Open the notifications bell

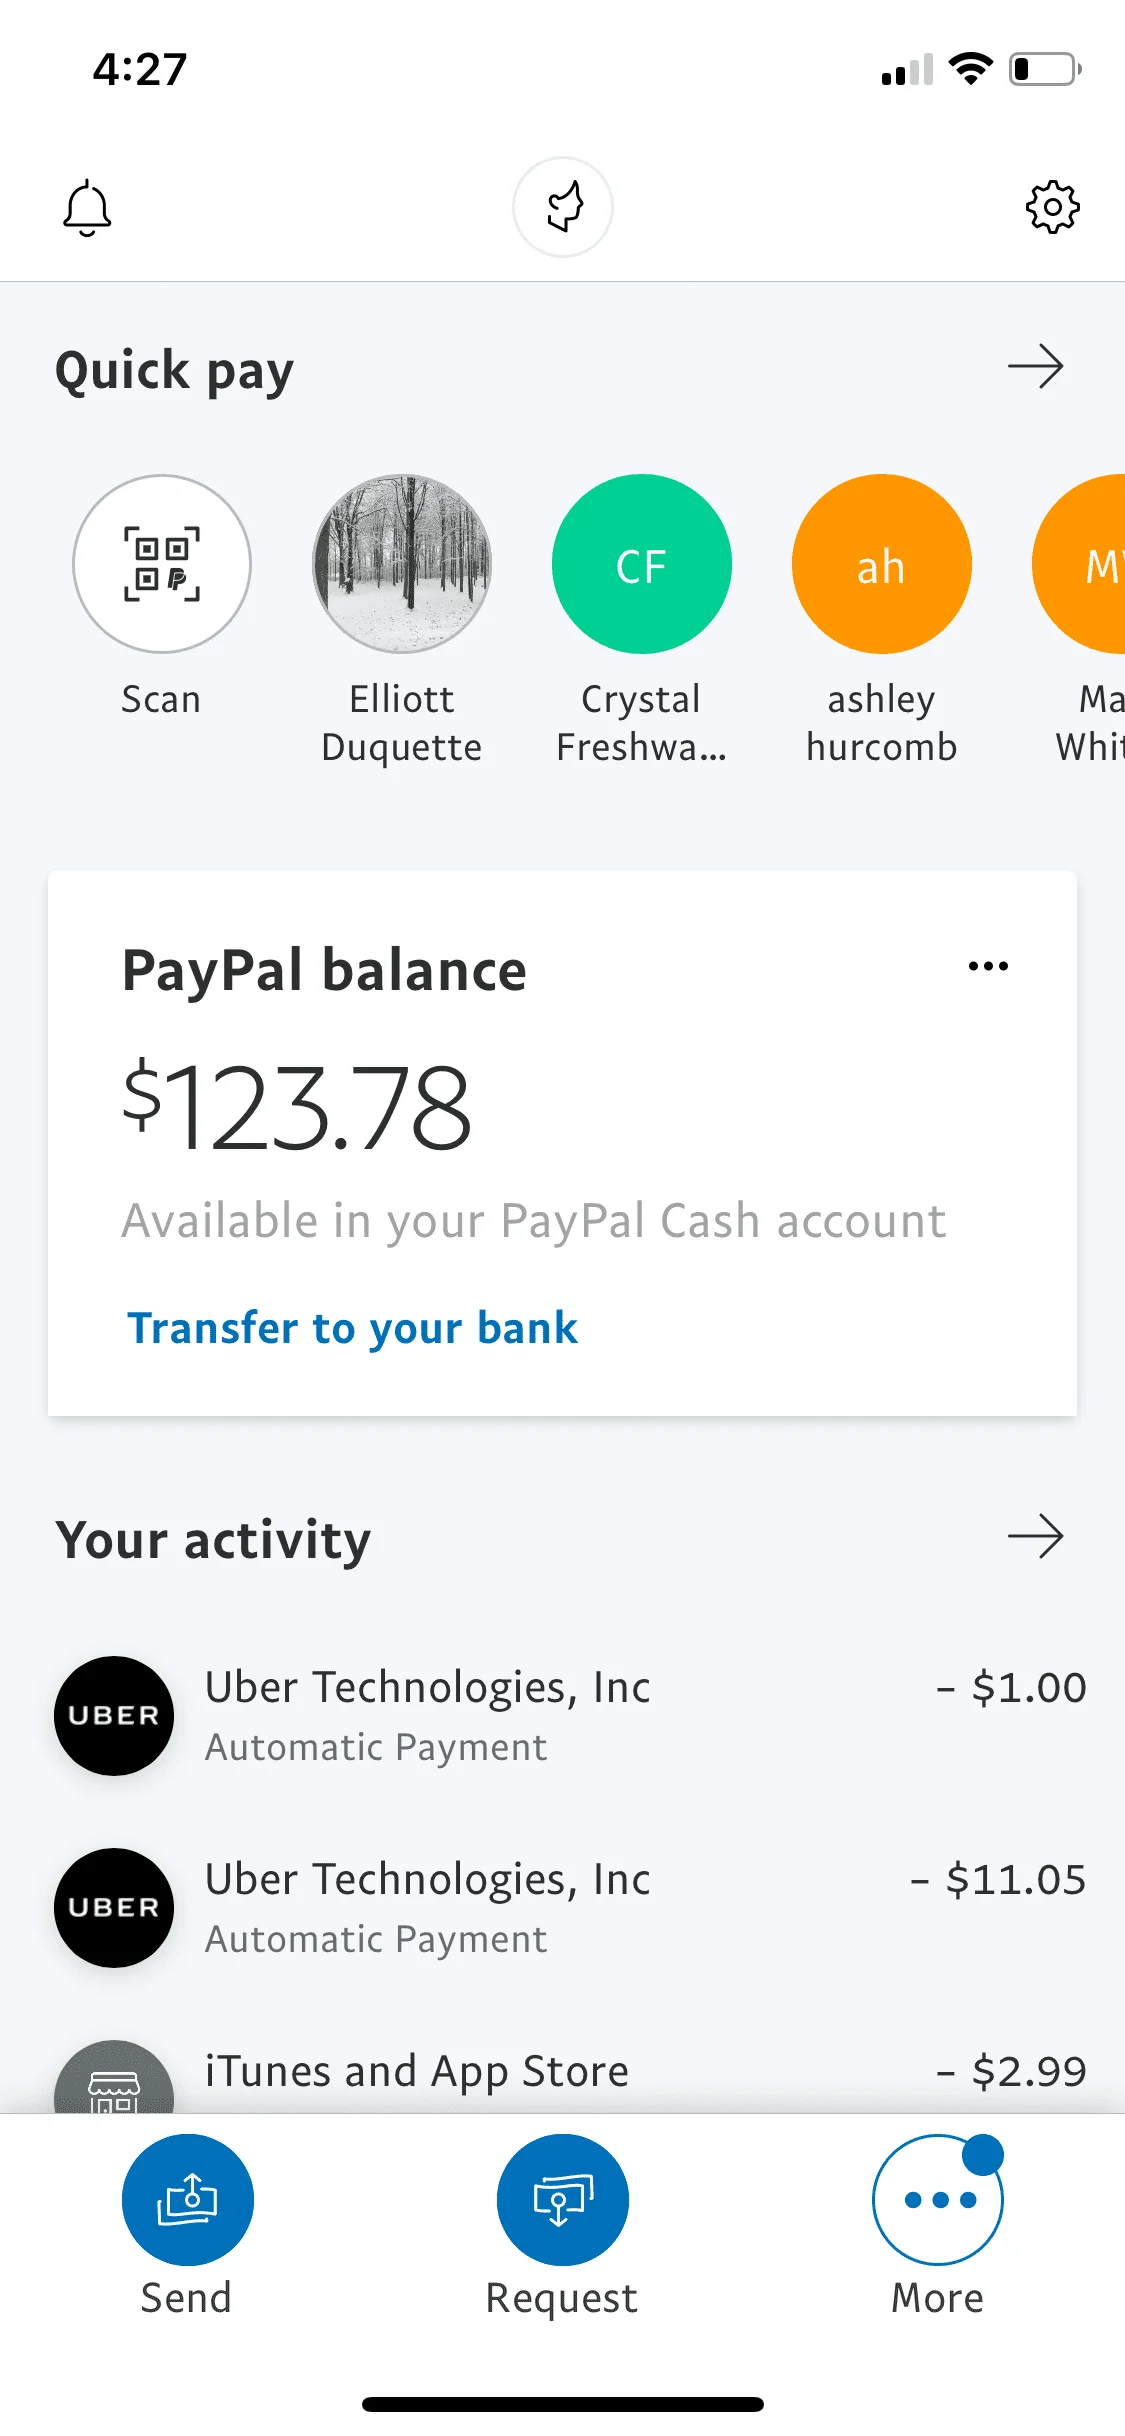pyautogui.click(x=87, y=208)
